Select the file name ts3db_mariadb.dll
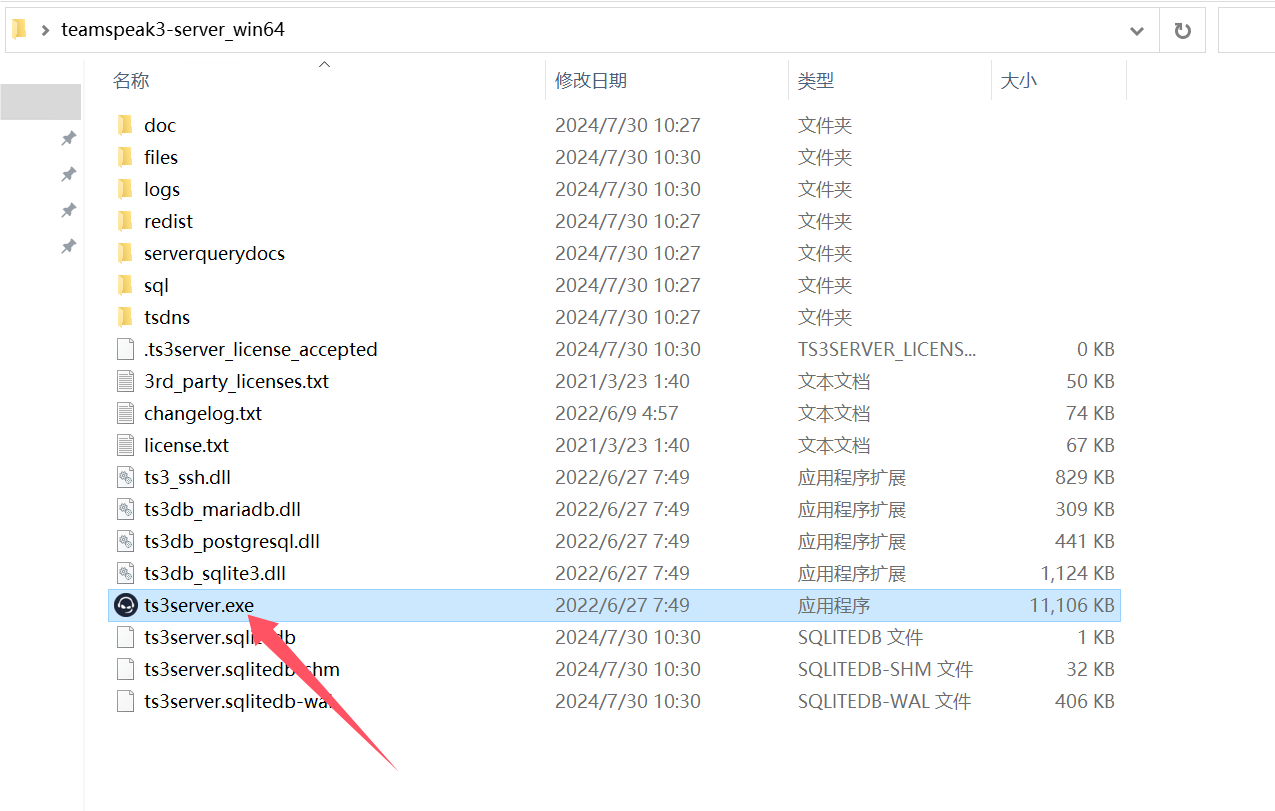The height and width of the screenshot is (811, 1275). tap(222, 509)
